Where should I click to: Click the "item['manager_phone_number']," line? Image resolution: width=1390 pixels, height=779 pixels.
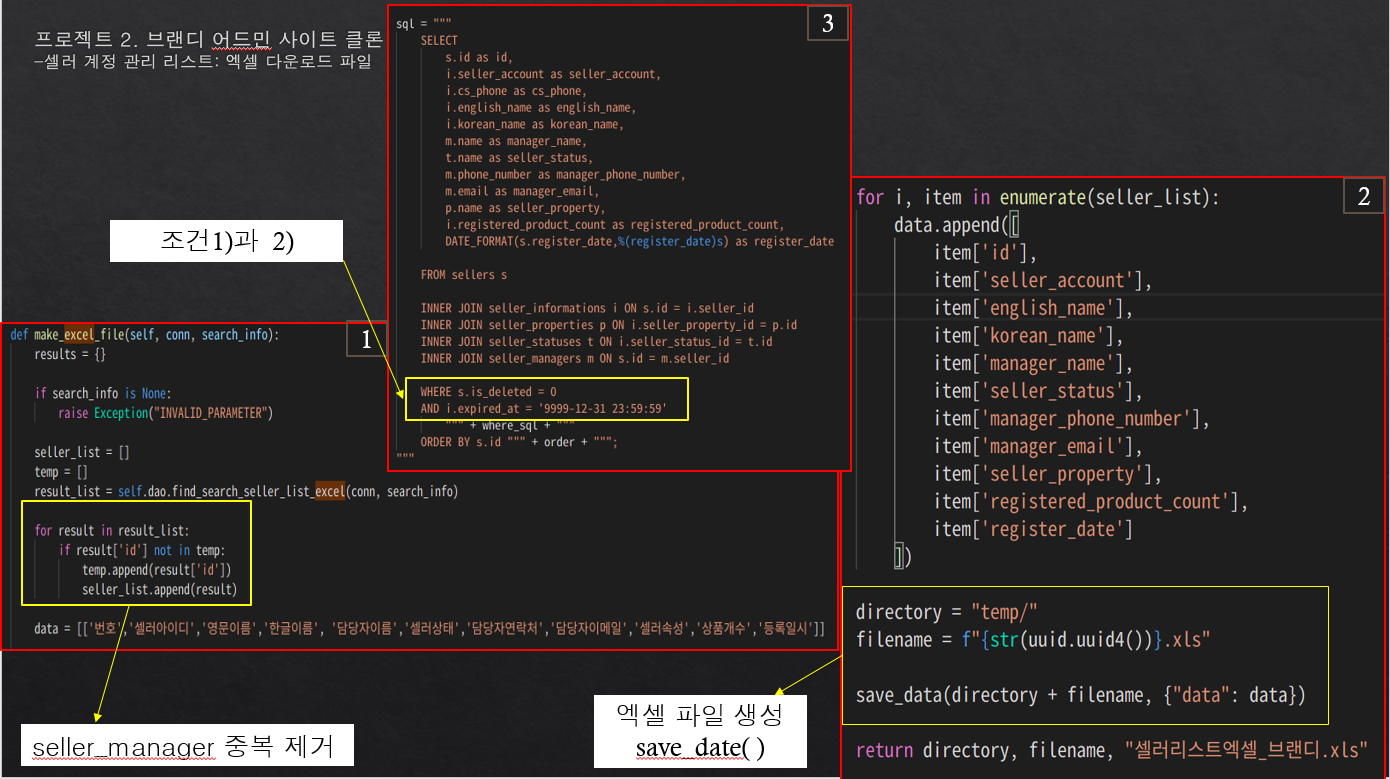(x=1072, y=419)
